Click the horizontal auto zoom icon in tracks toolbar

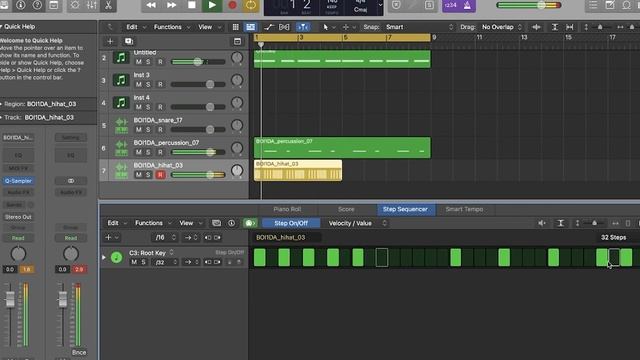(570, 27)
